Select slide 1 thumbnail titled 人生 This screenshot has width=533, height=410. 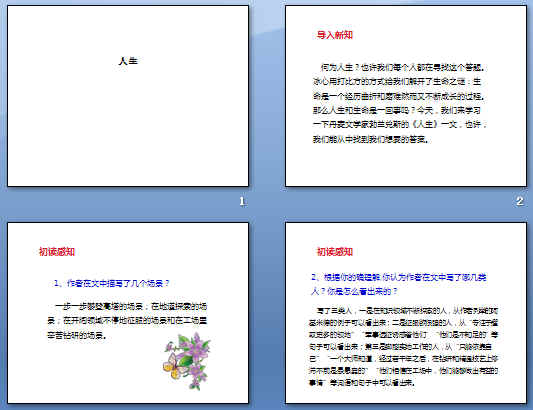pos(128,96)
